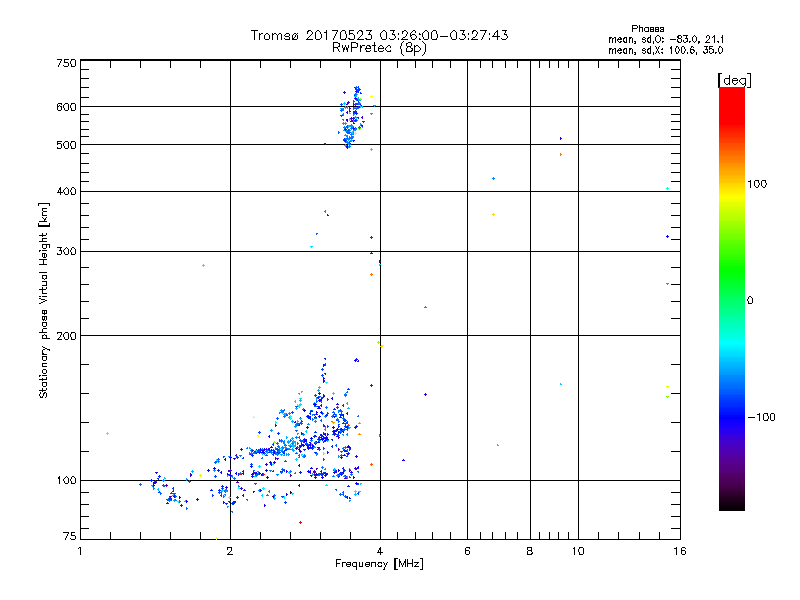800x600 pixels.
Task: Click the '8' frequency axis tick label
Action: tap(530, 551)
